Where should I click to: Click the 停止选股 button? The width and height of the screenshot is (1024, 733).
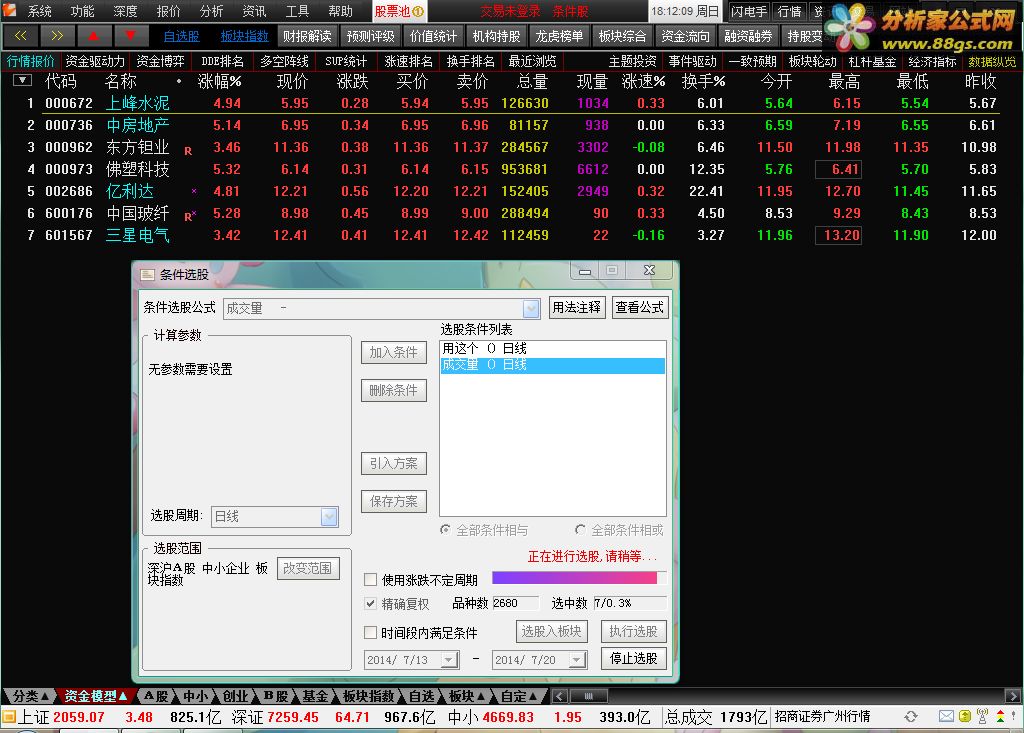point(633,659)
